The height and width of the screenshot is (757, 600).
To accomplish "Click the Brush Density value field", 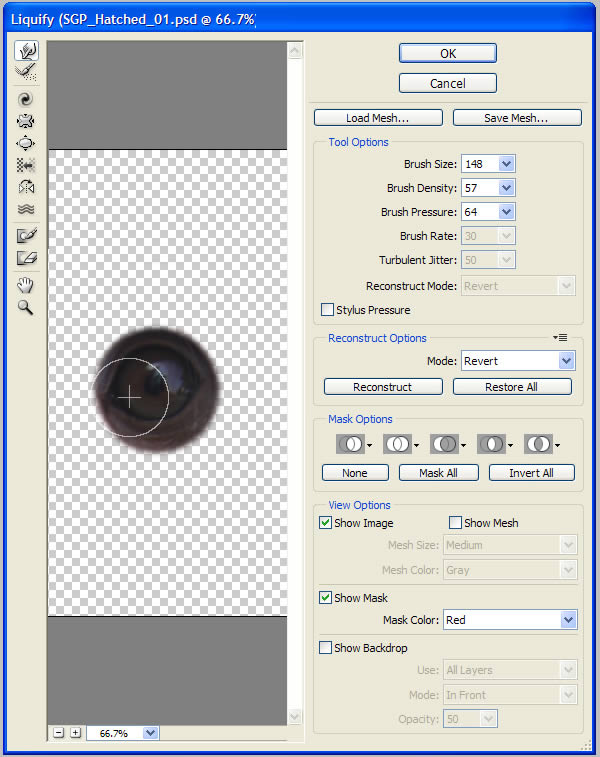I will click(480, 188).
